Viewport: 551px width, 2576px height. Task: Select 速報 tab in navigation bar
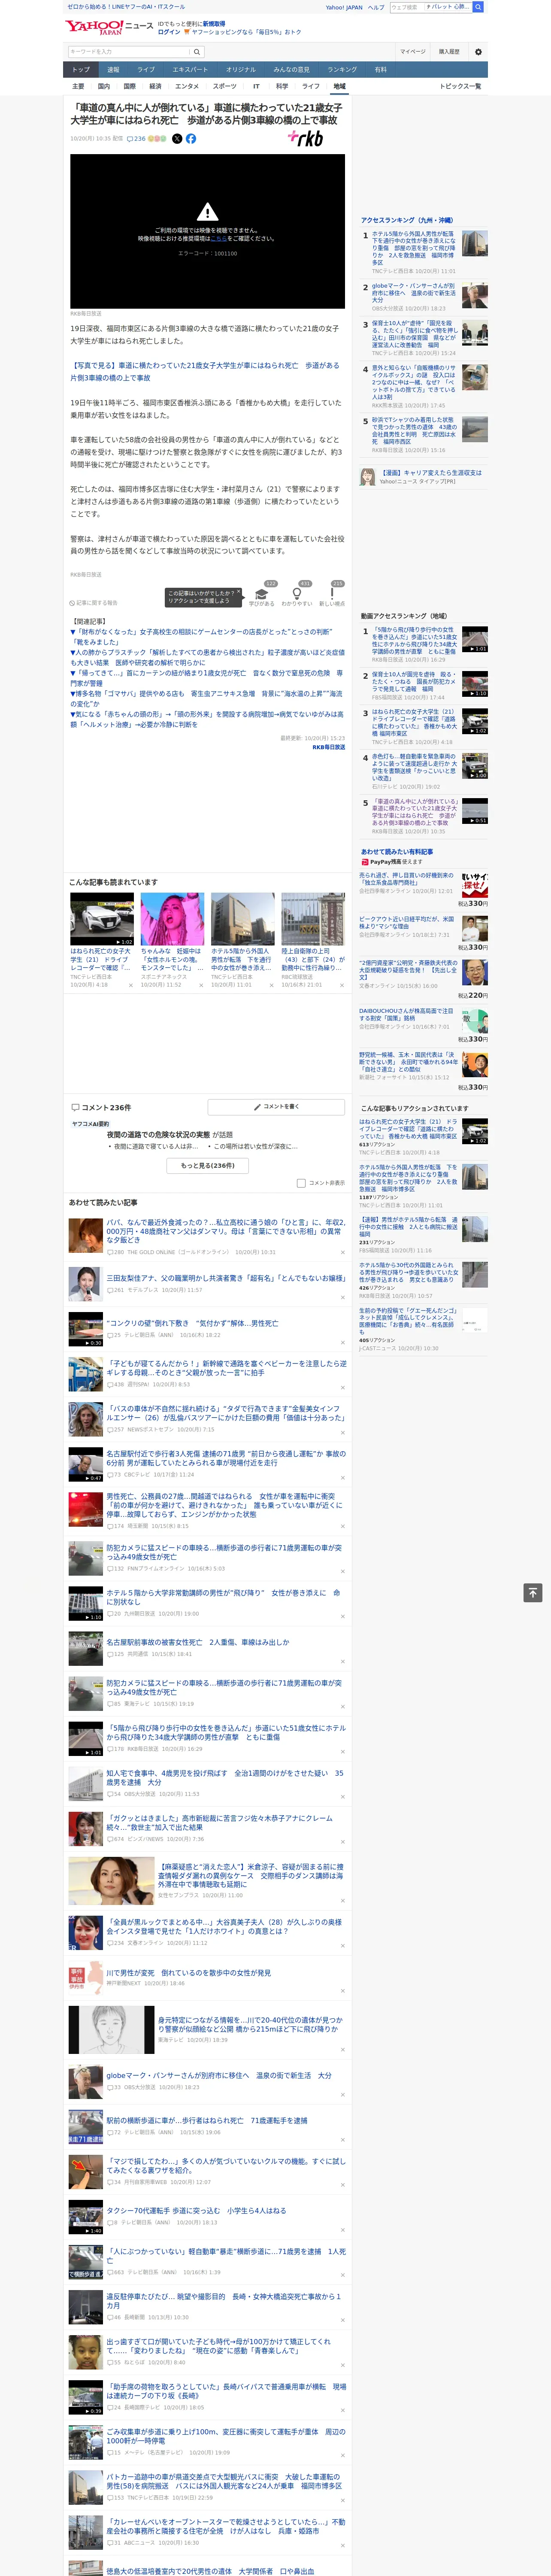[x=113, y=70]
